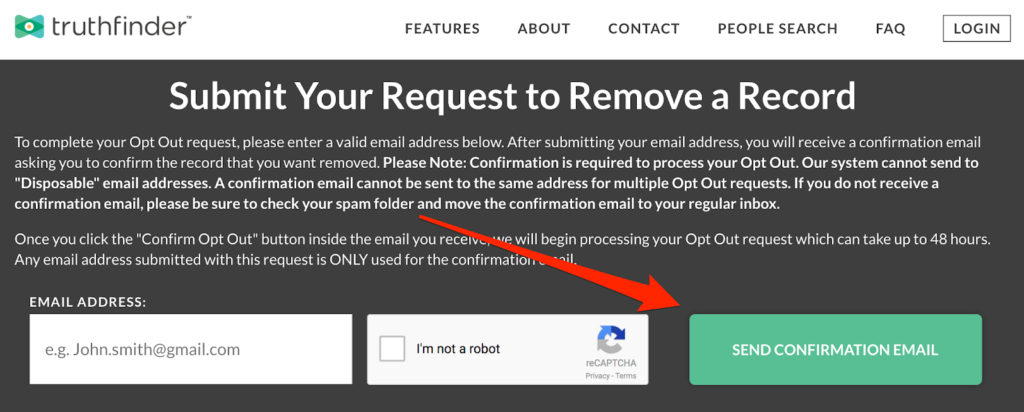Focus the email address input field

coord(191,349)
